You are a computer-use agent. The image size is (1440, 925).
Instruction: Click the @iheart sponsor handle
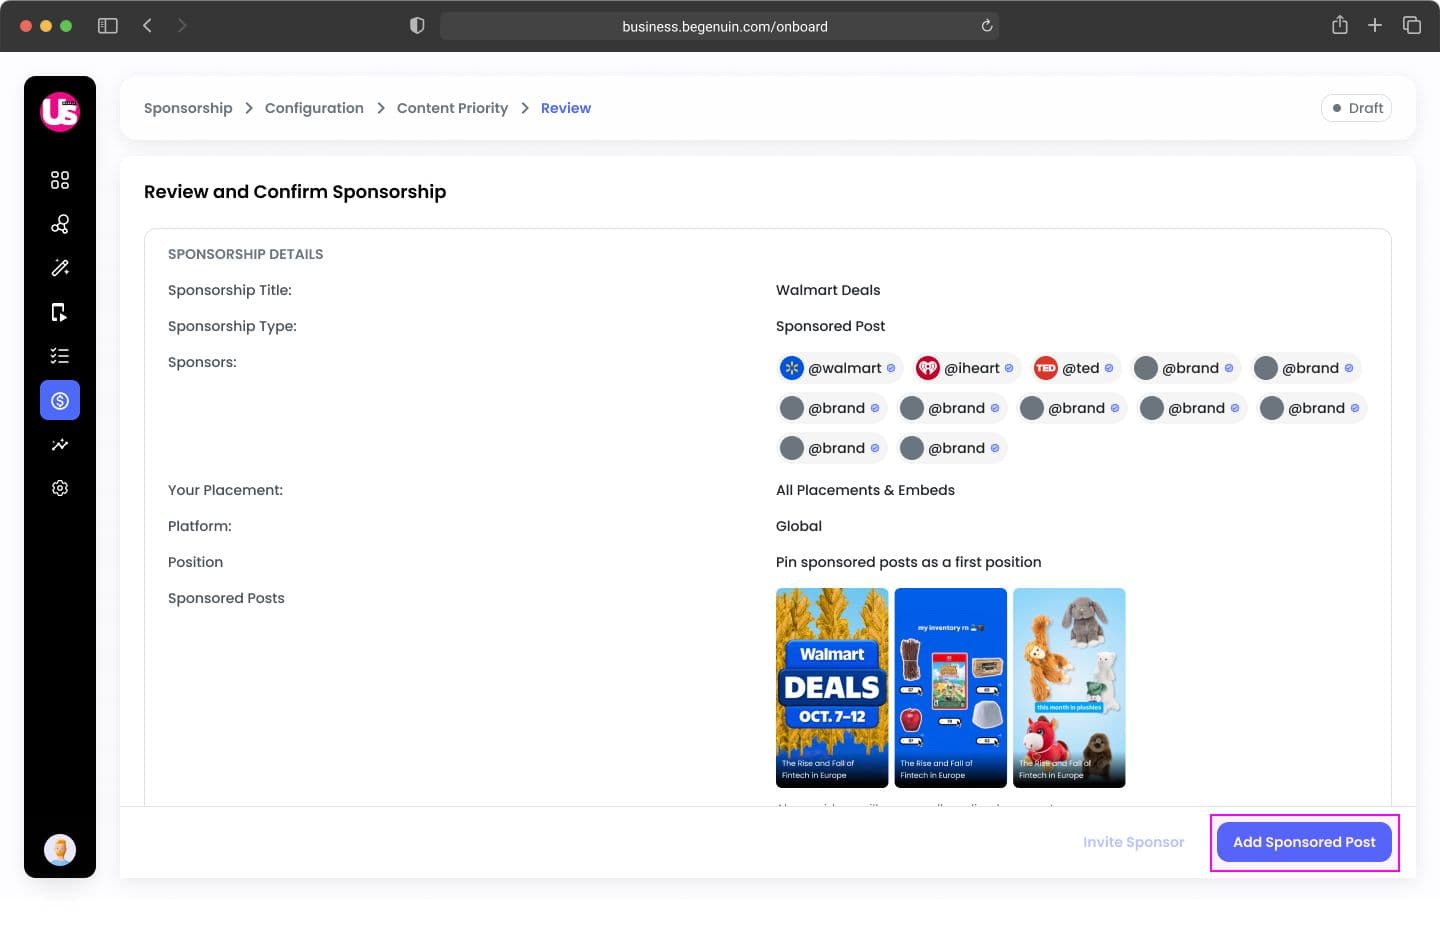click(x=972, y=368)
